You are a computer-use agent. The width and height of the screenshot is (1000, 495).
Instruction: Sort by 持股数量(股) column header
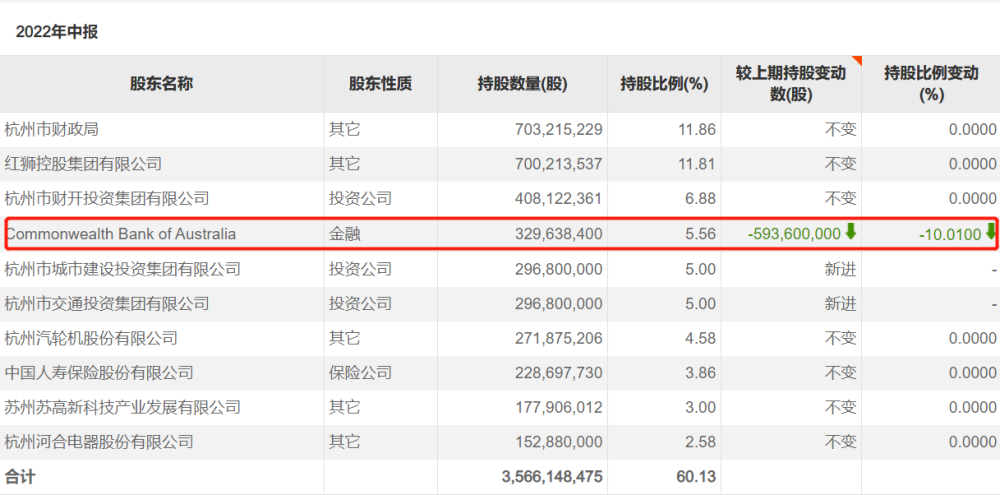pos(522,84)
